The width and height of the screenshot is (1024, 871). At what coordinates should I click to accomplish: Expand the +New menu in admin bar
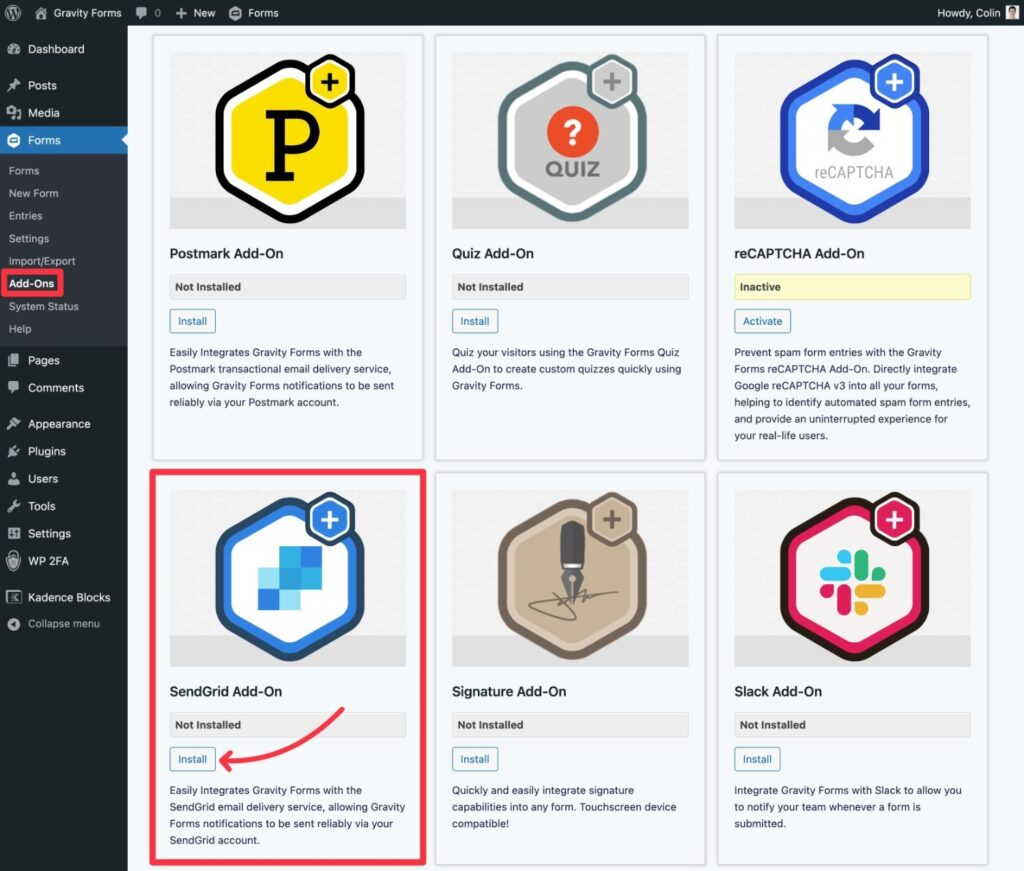tap(190, 13)
